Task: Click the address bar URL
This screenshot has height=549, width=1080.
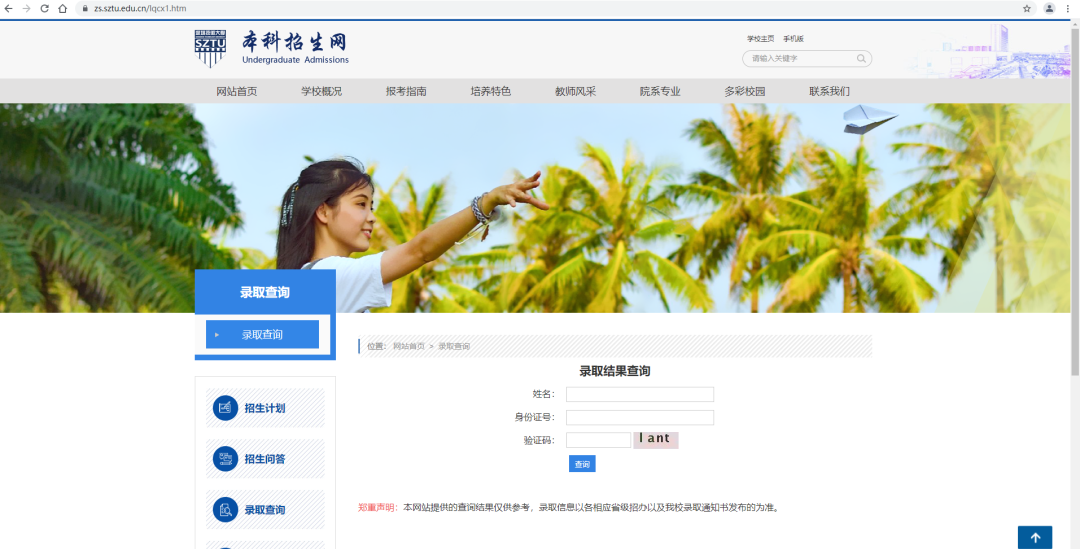Action: coord(141,8)
